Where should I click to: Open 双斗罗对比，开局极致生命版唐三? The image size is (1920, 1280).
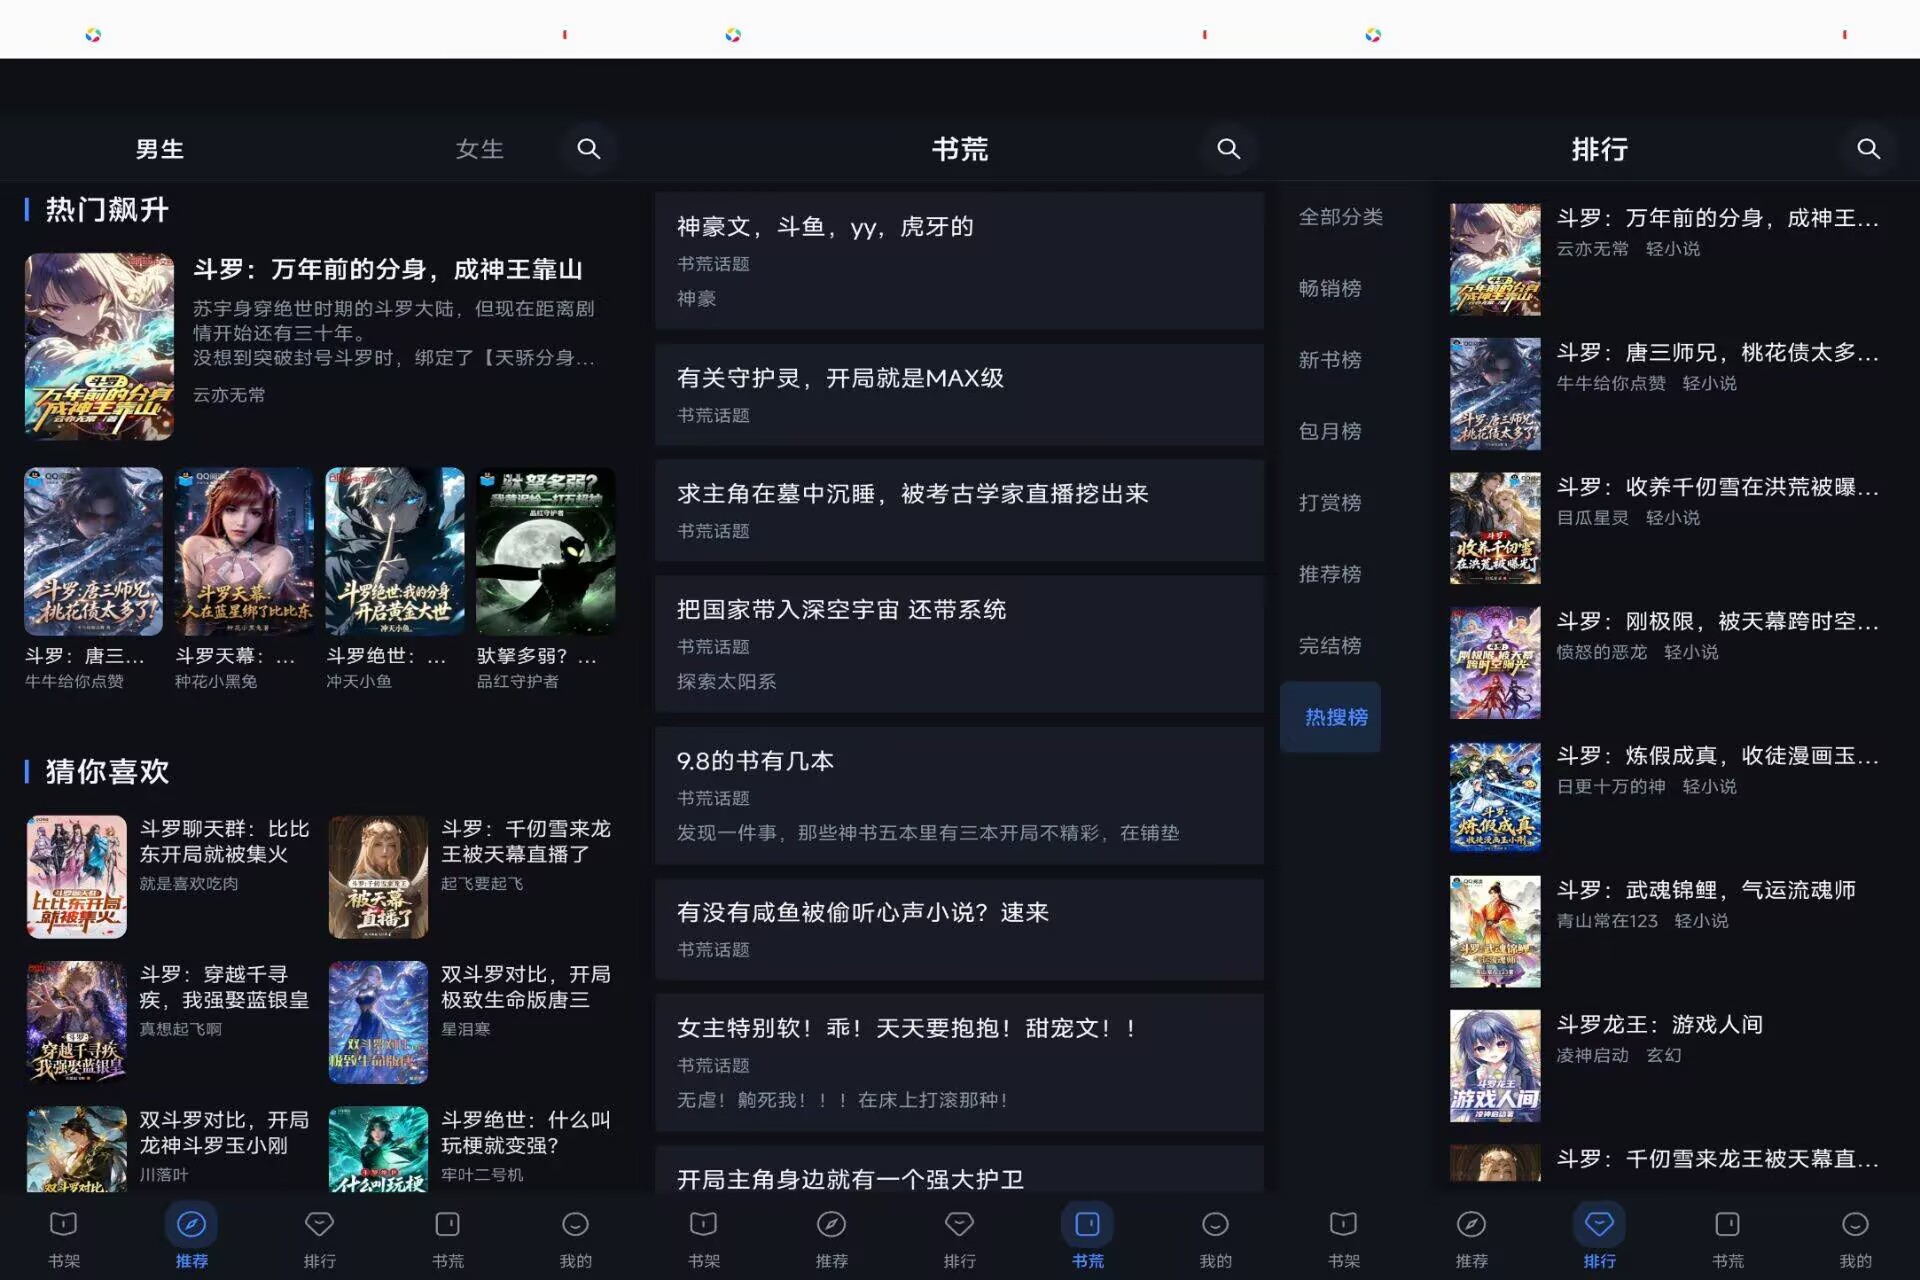coord(472,1022)
